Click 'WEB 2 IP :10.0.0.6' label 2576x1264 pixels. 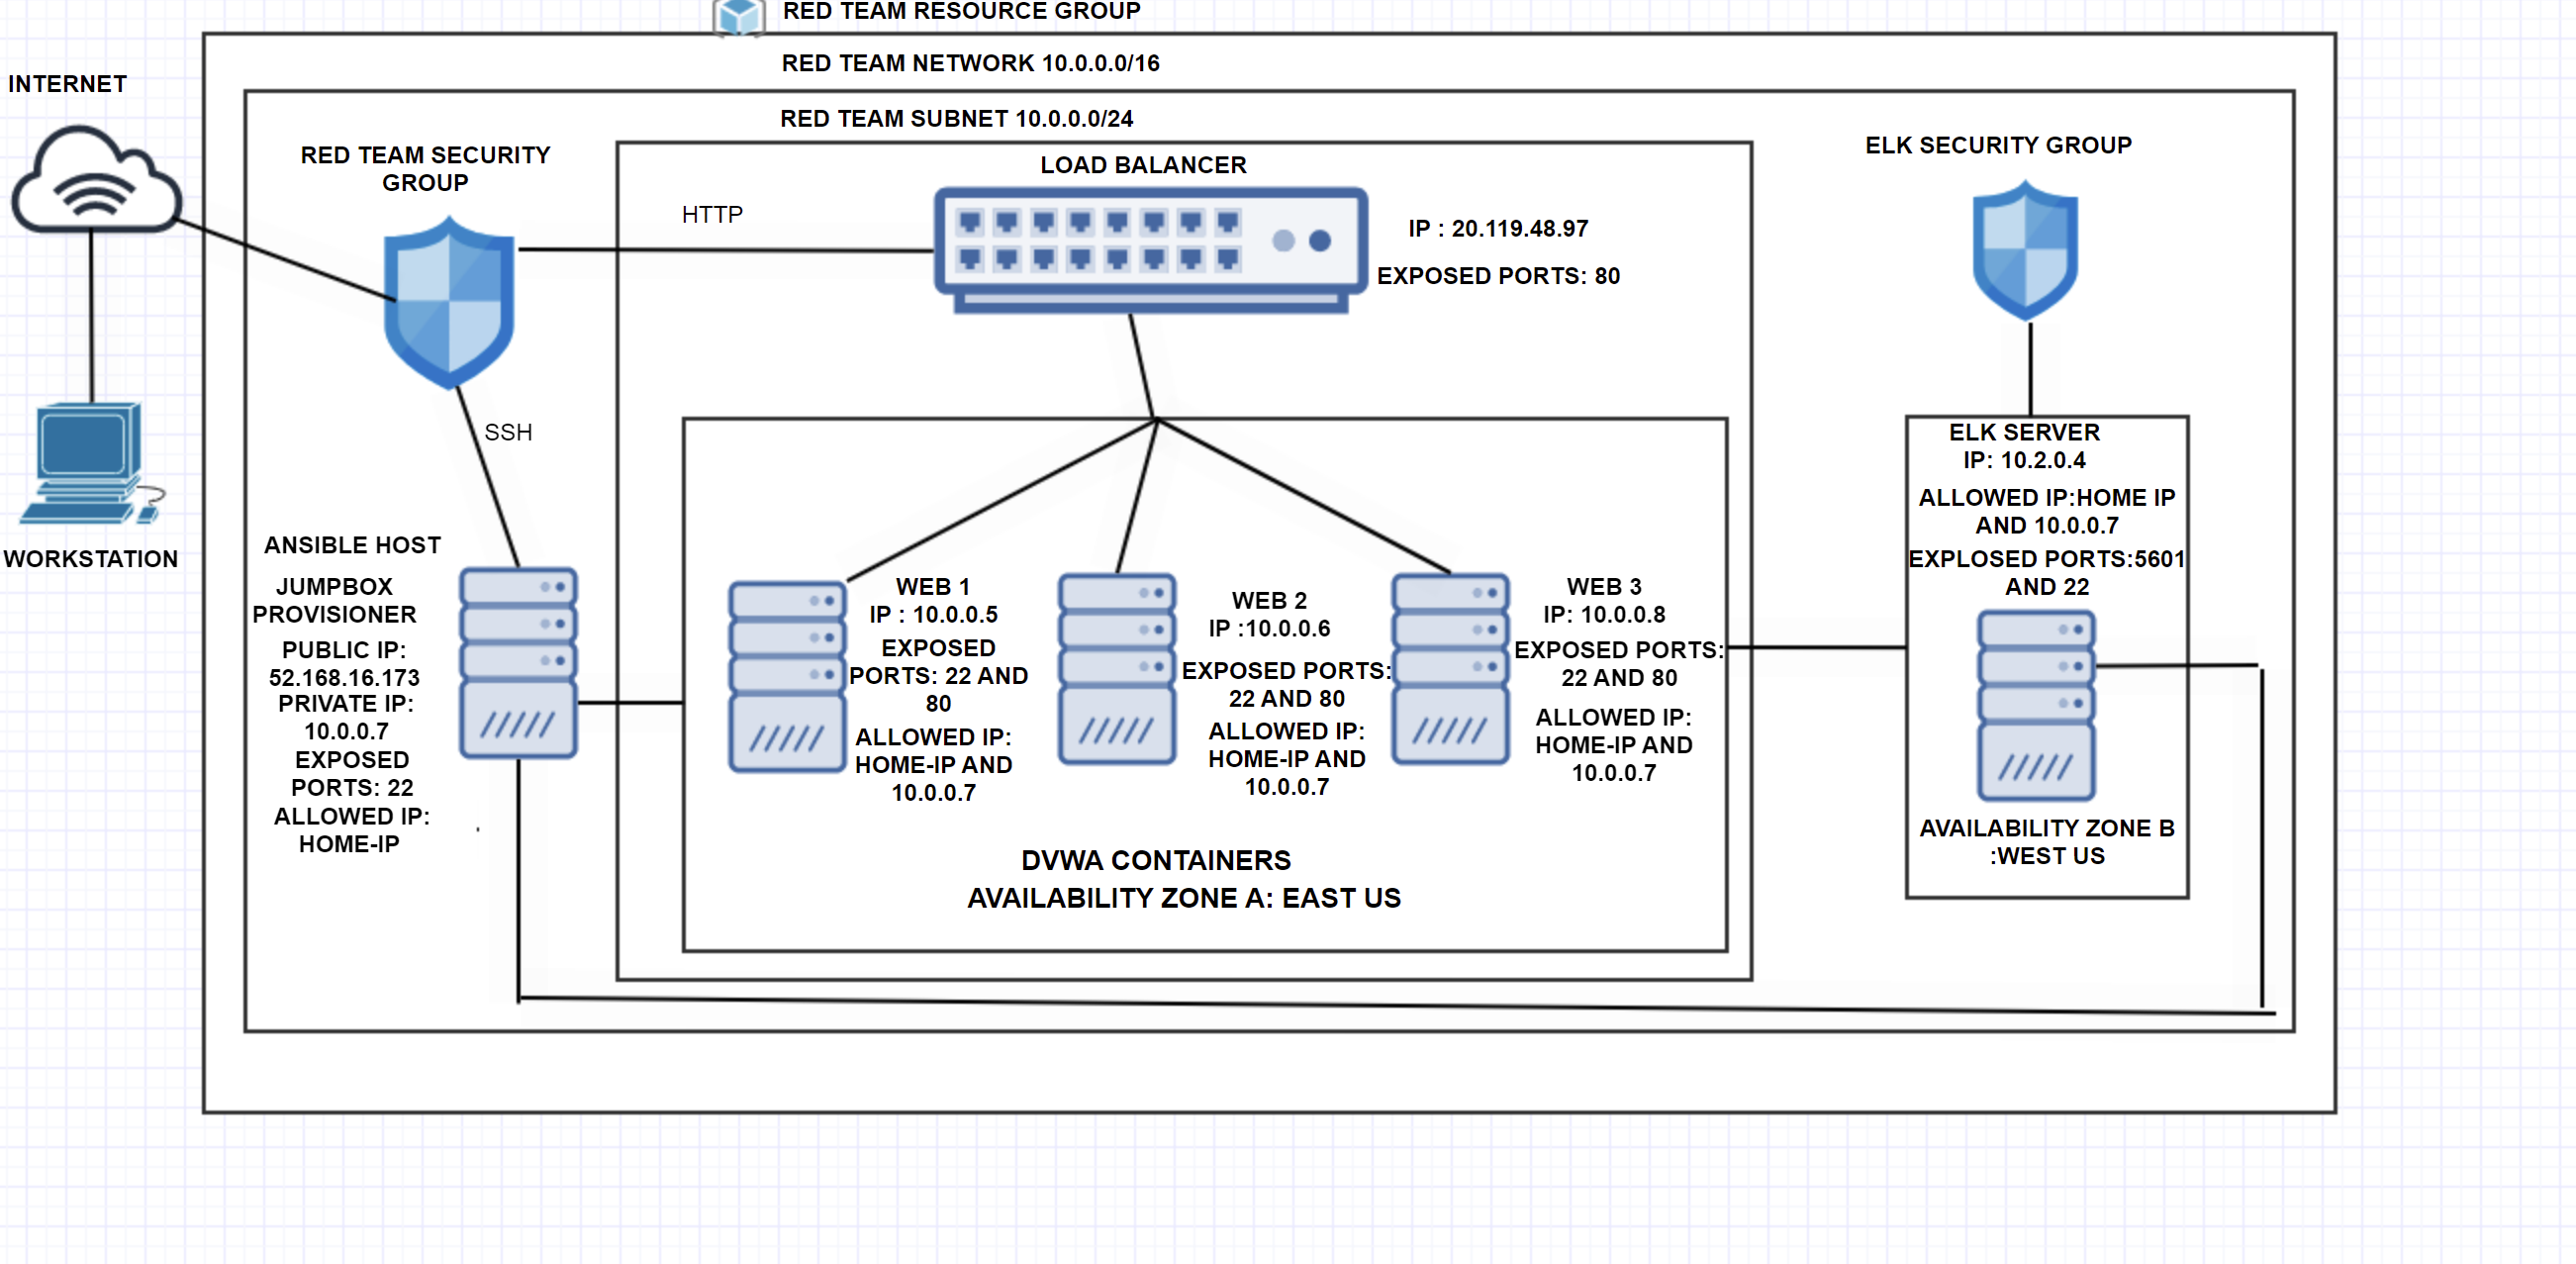(x=1269, y=614)
